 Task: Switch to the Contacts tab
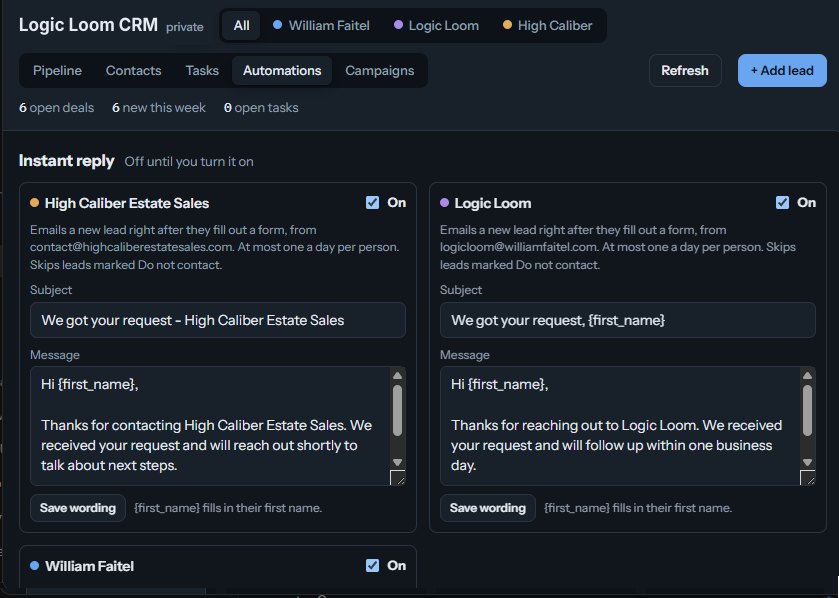tap(133, 71)
